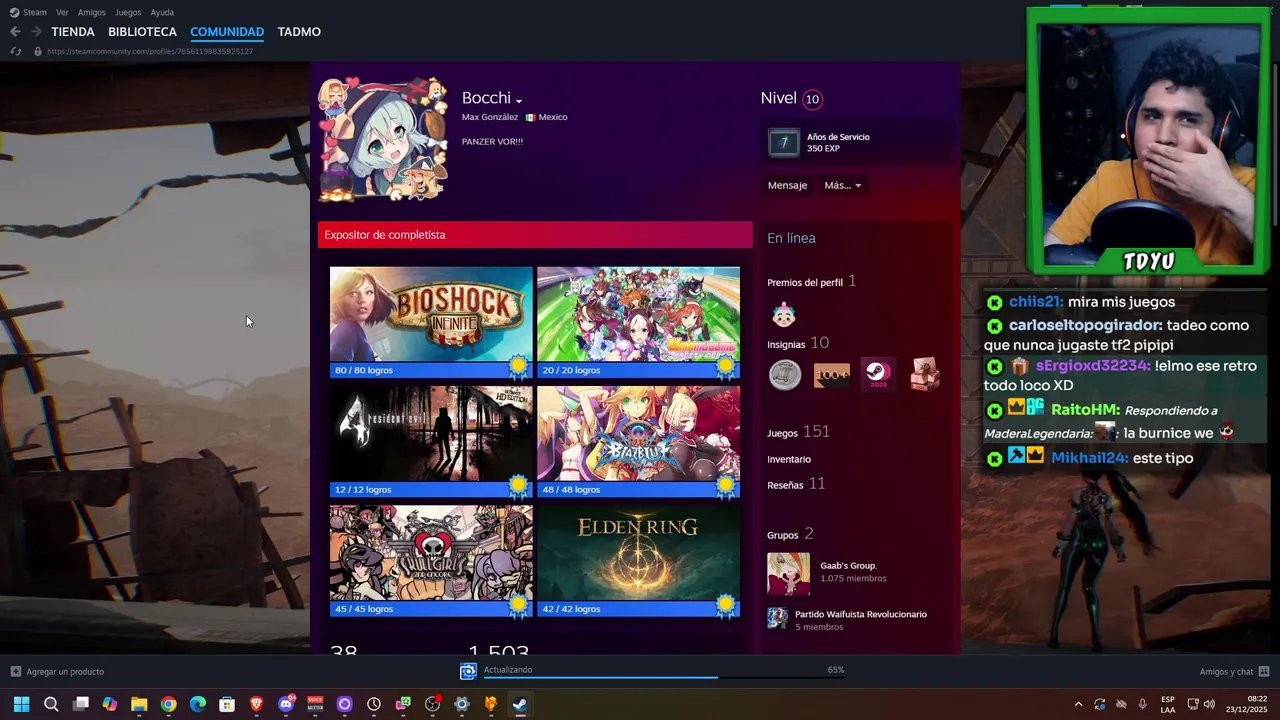Open Brave browser from the taskbar
The image size is (1280, 720).
pos(257,704)
